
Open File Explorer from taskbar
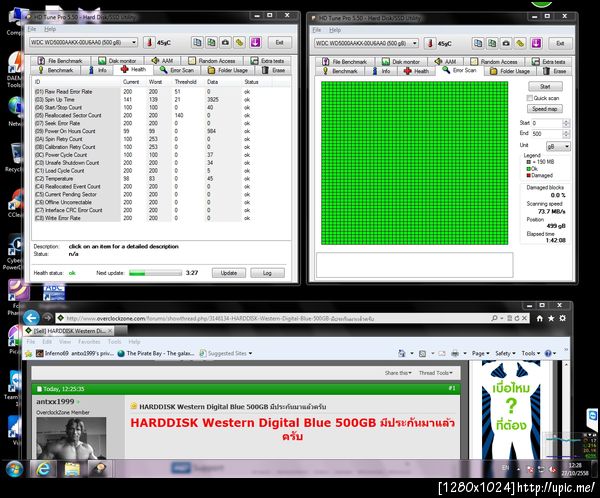(72, 469)
